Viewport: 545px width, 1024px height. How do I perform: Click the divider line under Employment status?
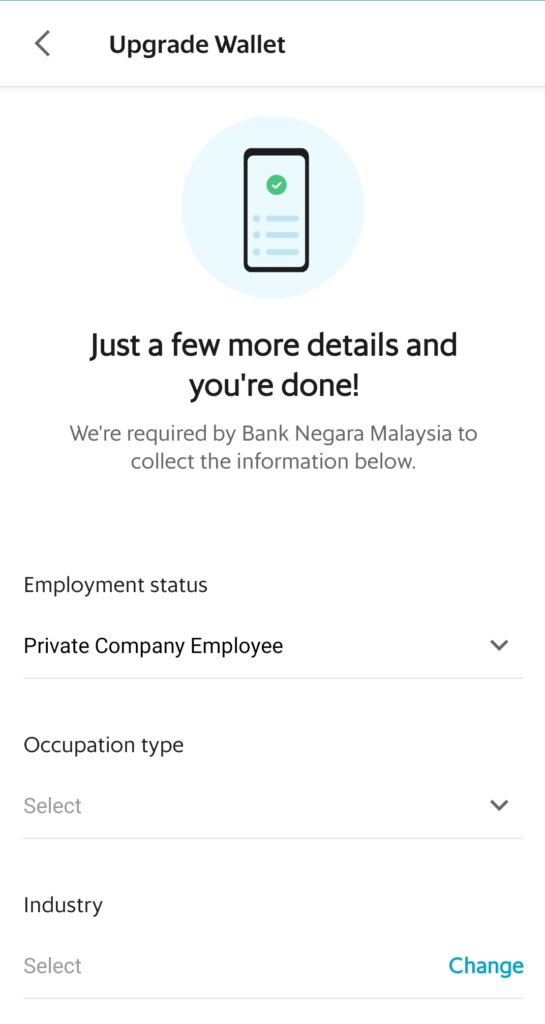(x=273, y=678)
